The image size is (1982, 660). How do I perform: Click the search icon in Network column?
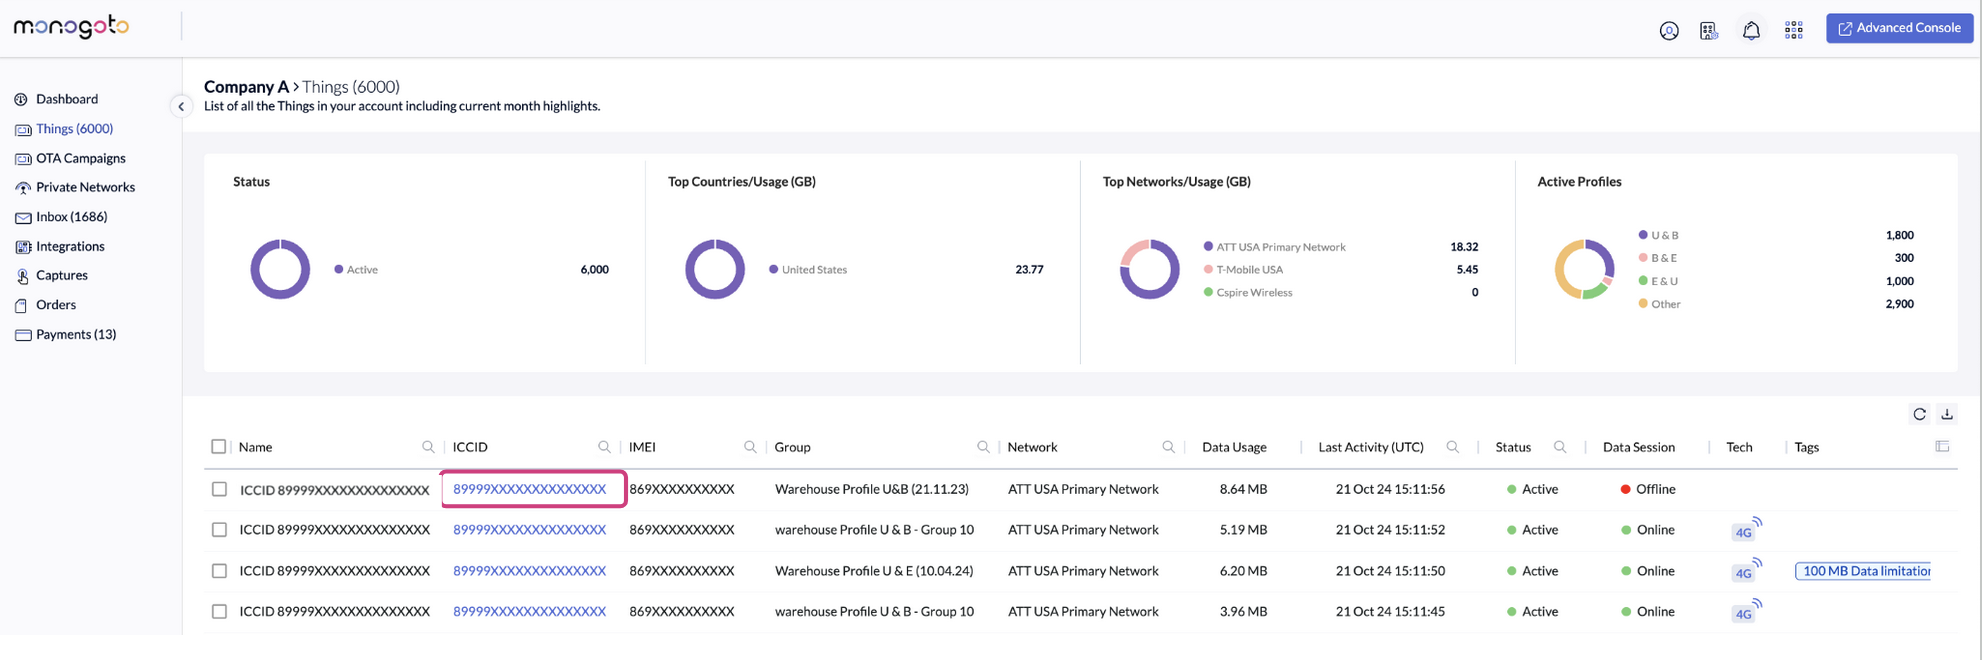pyautogui.click(x=1168, y=447)
